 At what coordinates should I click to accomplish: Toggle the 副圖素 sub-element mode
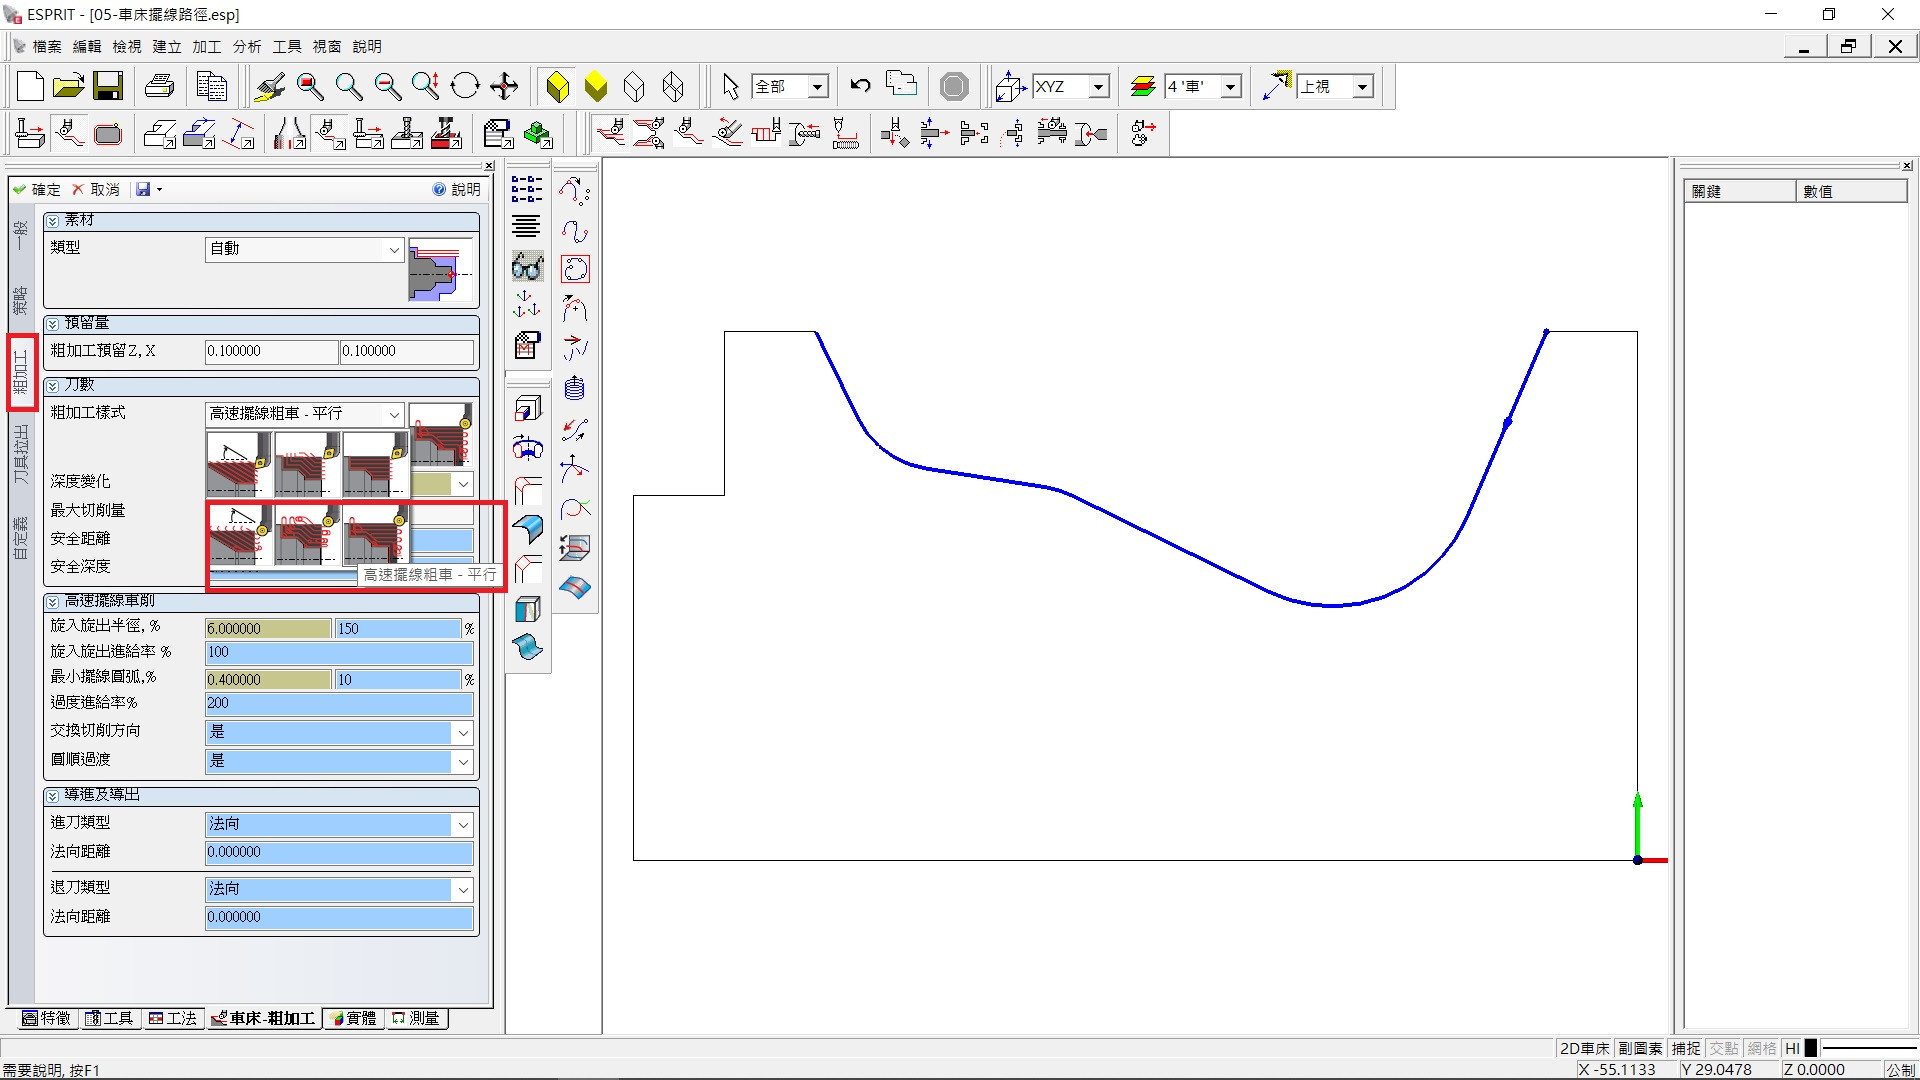click(x=1640, y=1048)
